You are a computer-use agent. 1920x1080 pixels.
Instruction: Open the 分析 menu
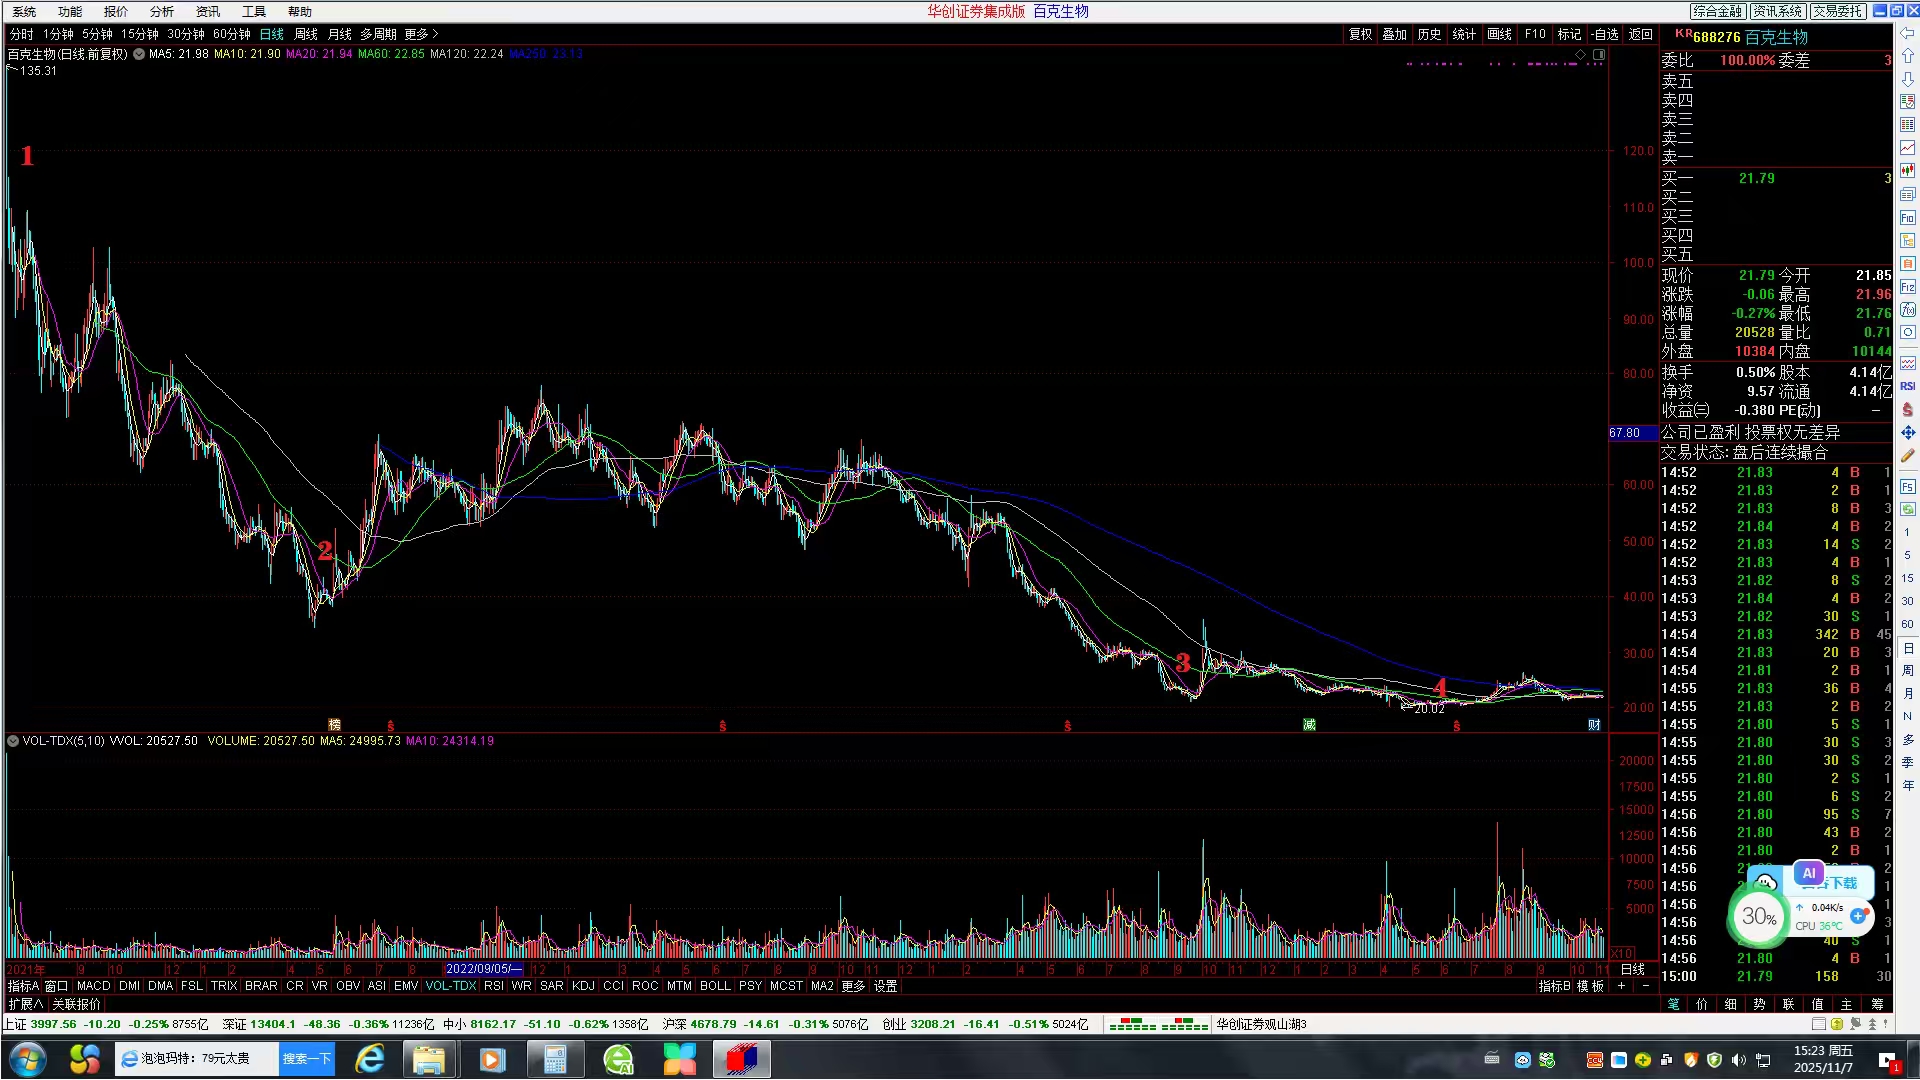pyautogui.click(x=161, y=12)
